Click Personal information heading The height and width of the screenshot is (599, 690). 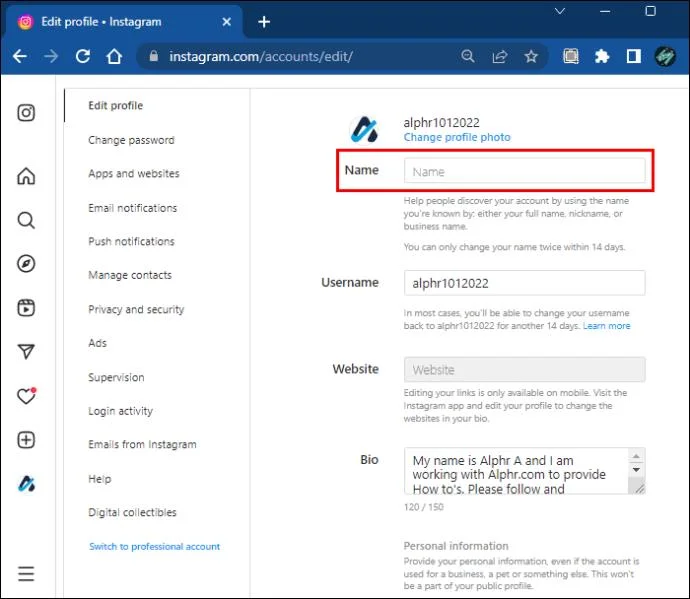click(x=456, y=546)
